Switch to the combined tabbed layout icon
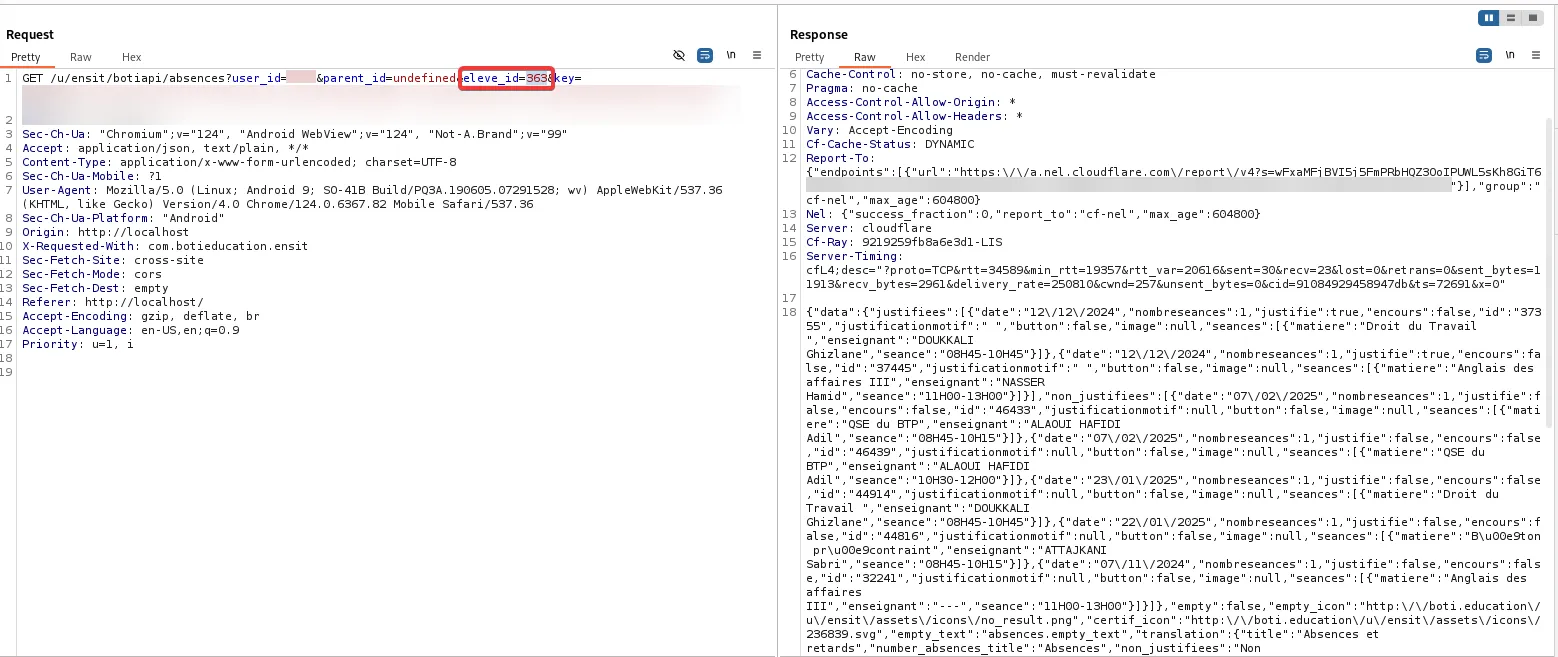Viewport: 1558px width, 657px height. pos(1531,18)
